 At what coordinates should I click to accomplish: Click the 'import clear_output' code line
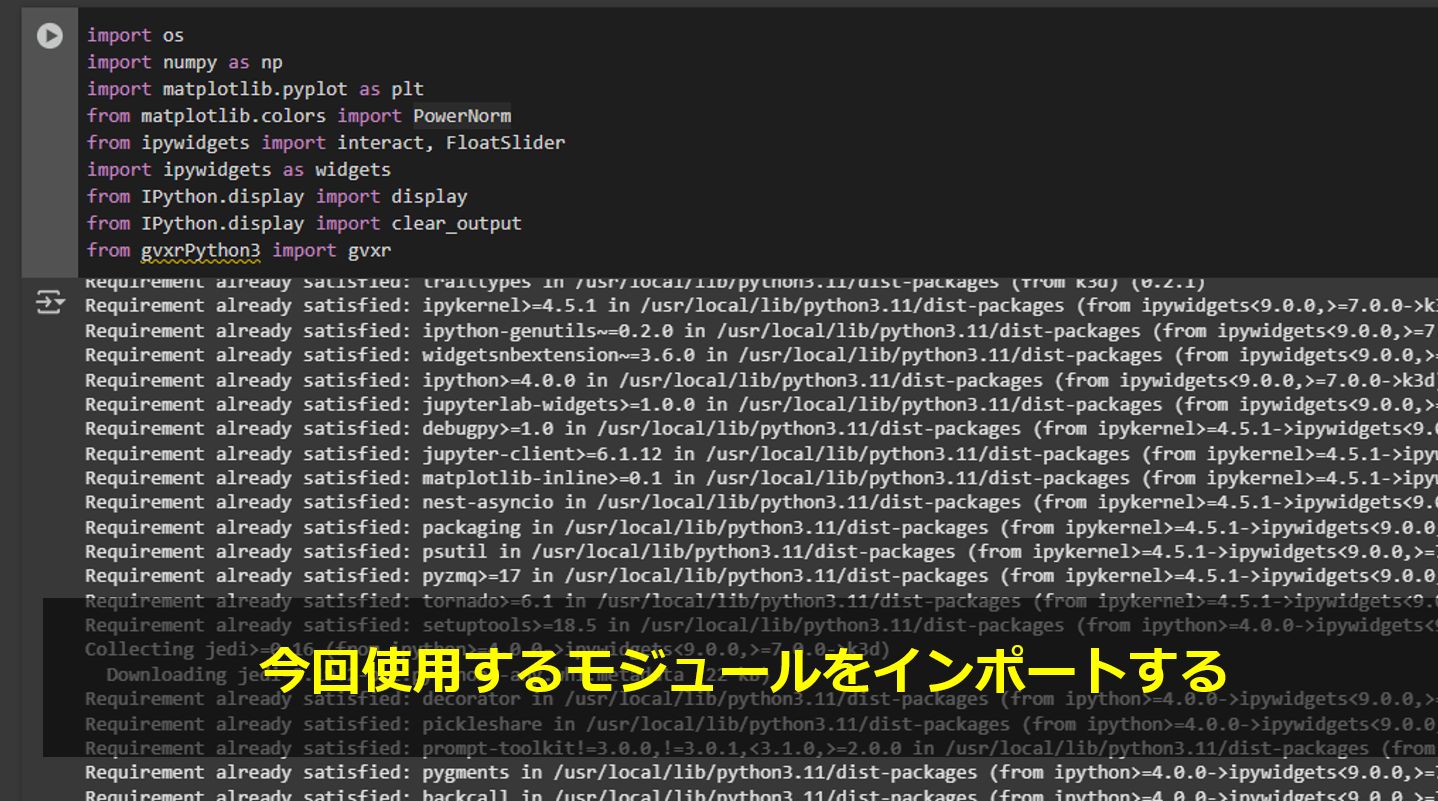(304, 224)
